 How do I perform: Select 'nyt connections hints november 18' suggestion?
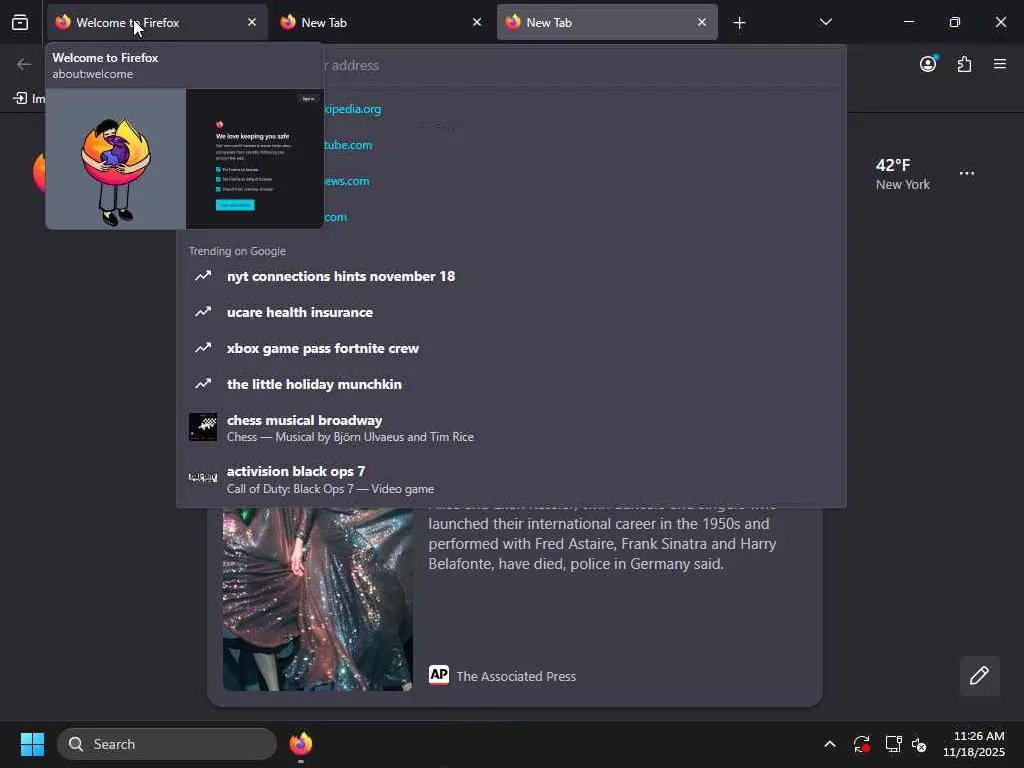(x=511, y=276)
